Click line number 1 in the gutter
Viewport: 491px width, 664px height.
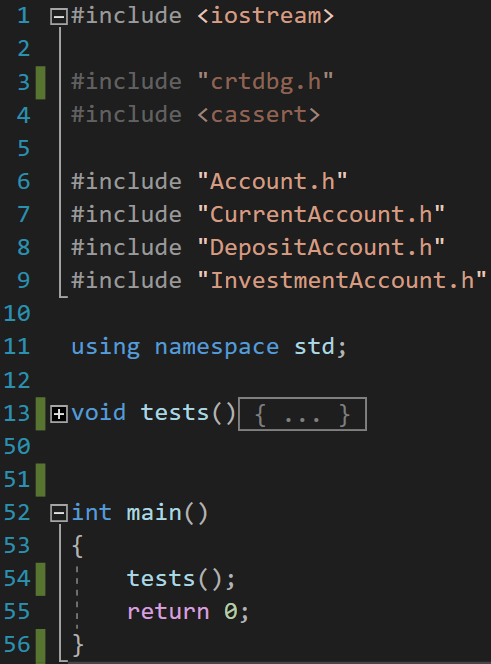point(23,16)
